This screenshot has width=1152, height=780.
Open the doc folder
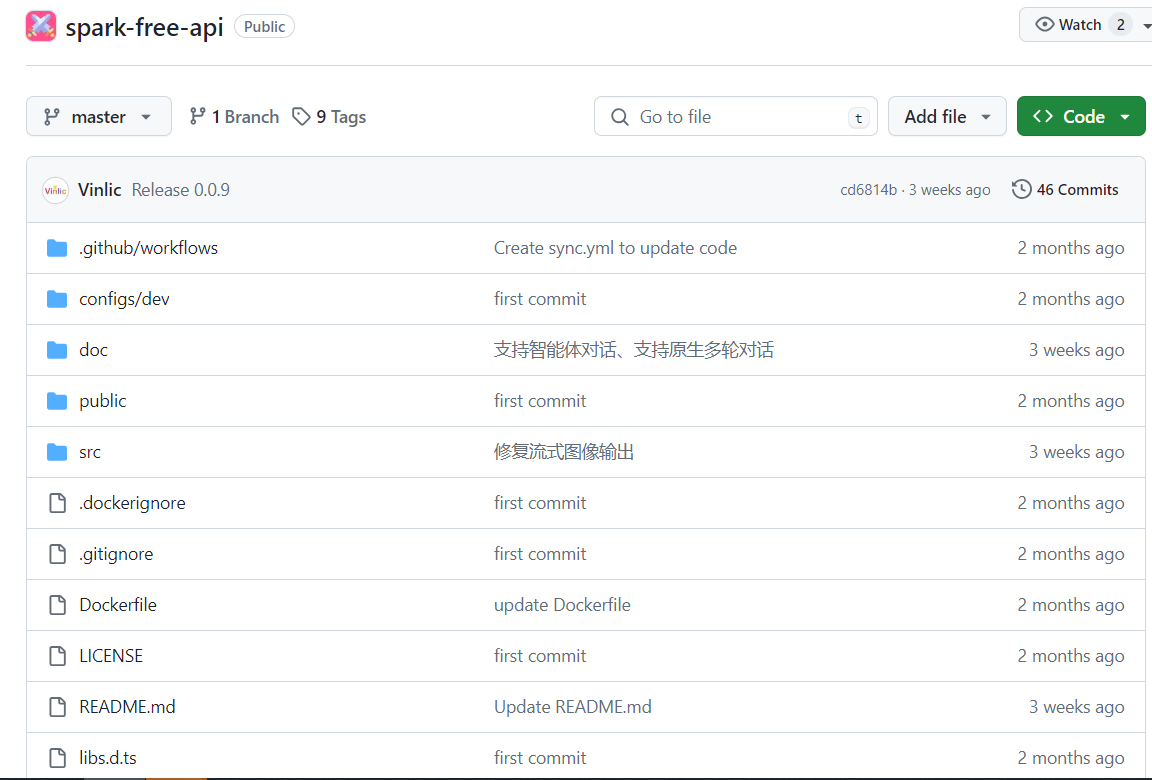[93, 349]
